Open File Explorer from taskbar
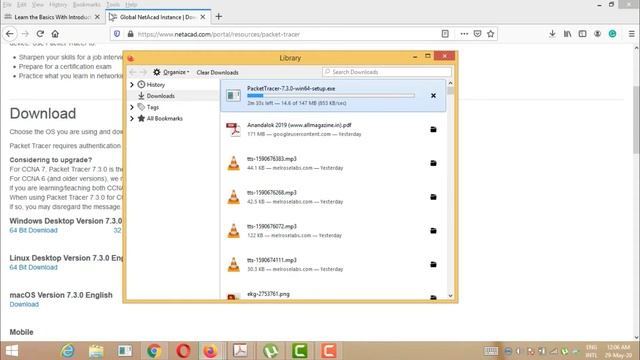640x360 pixels. pos(96,351)
